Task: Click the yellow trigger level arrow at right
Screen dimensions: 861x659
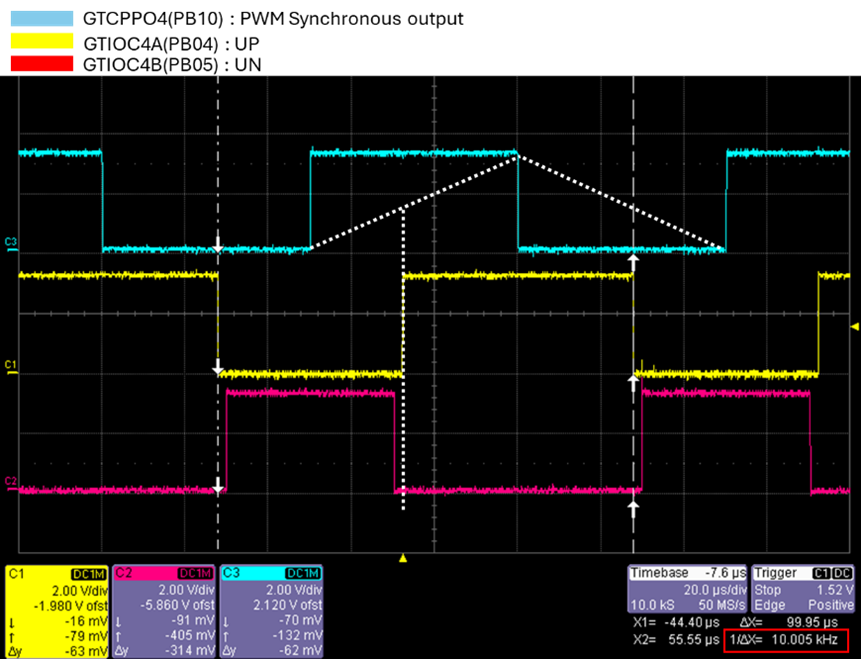Action: (854, 327)
